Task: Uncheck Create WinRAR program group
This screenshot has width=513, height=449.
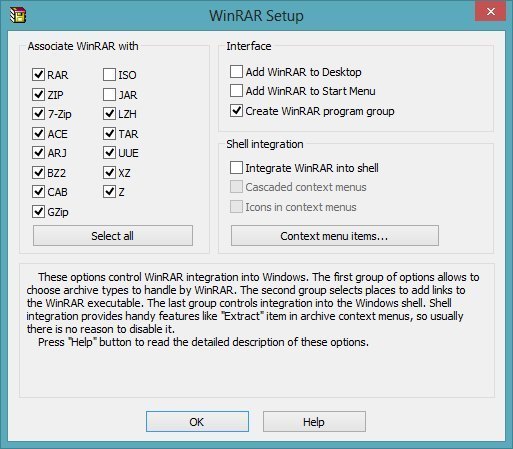Action: (236, 111)
